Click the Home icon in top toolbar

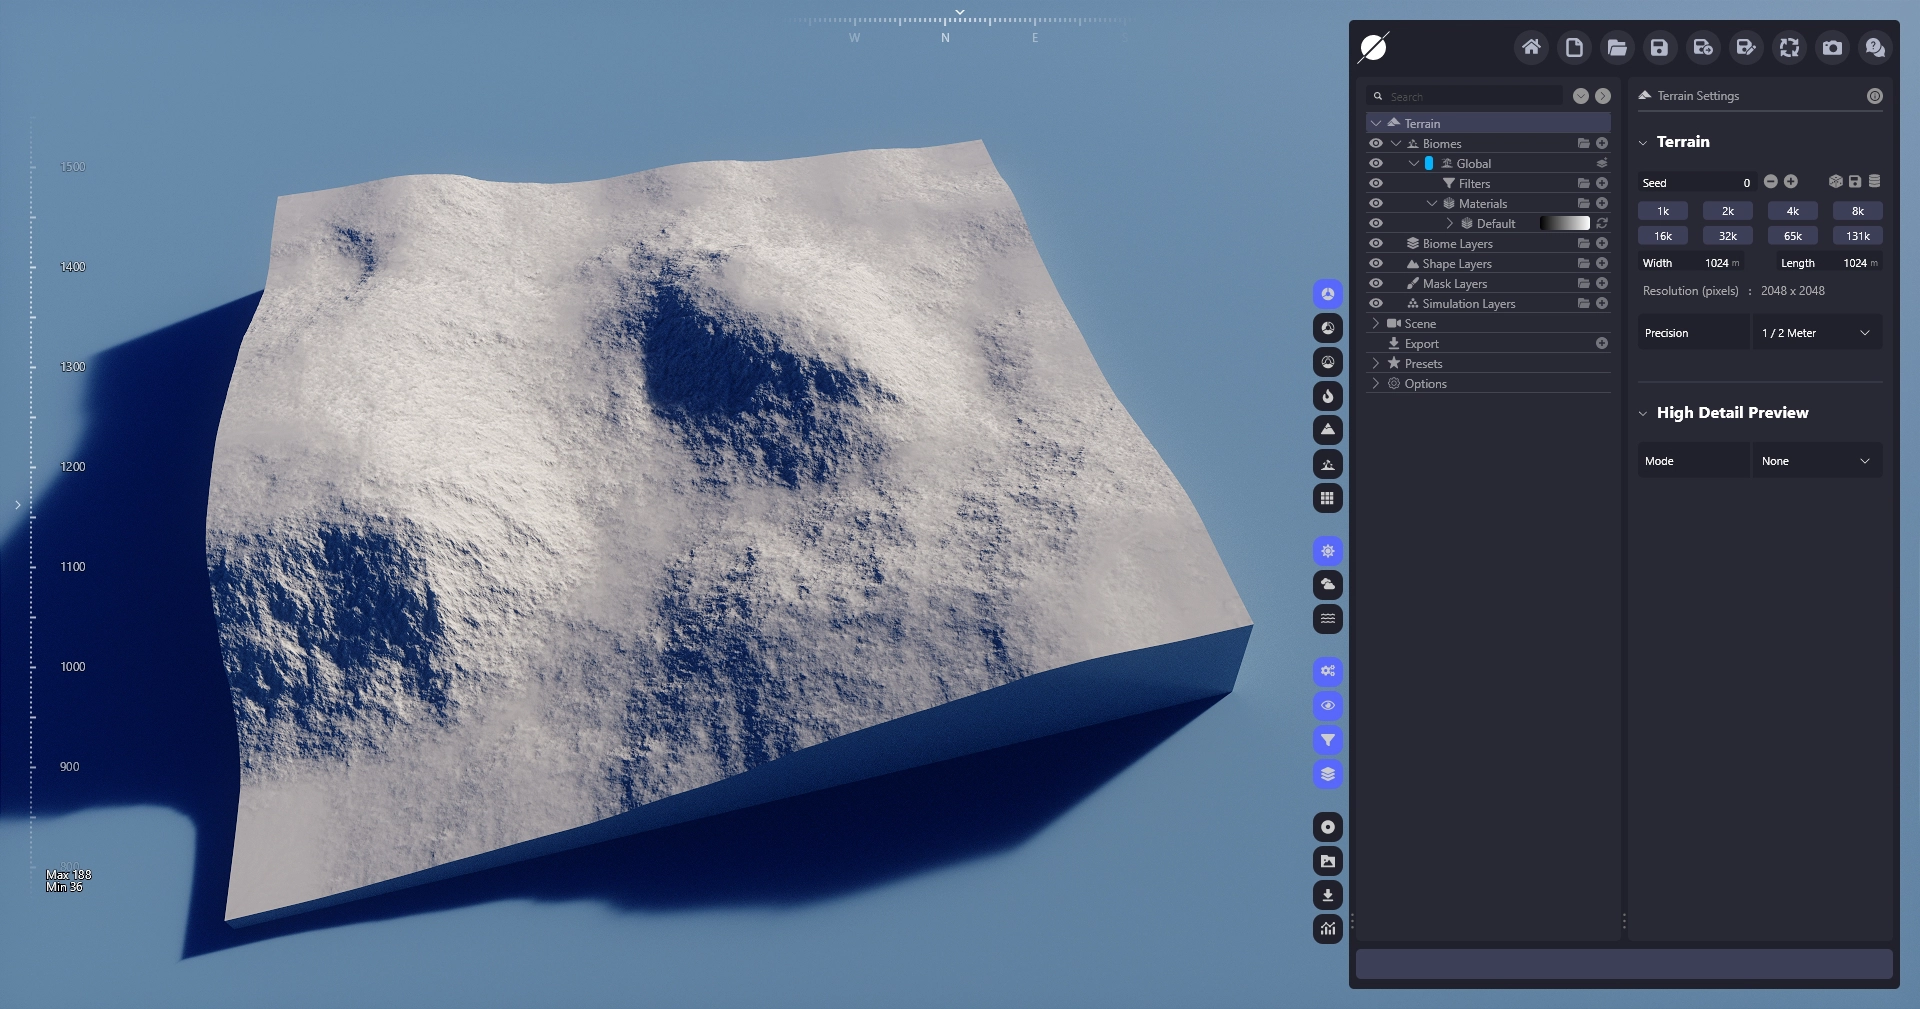click(x=1530, y=47)
